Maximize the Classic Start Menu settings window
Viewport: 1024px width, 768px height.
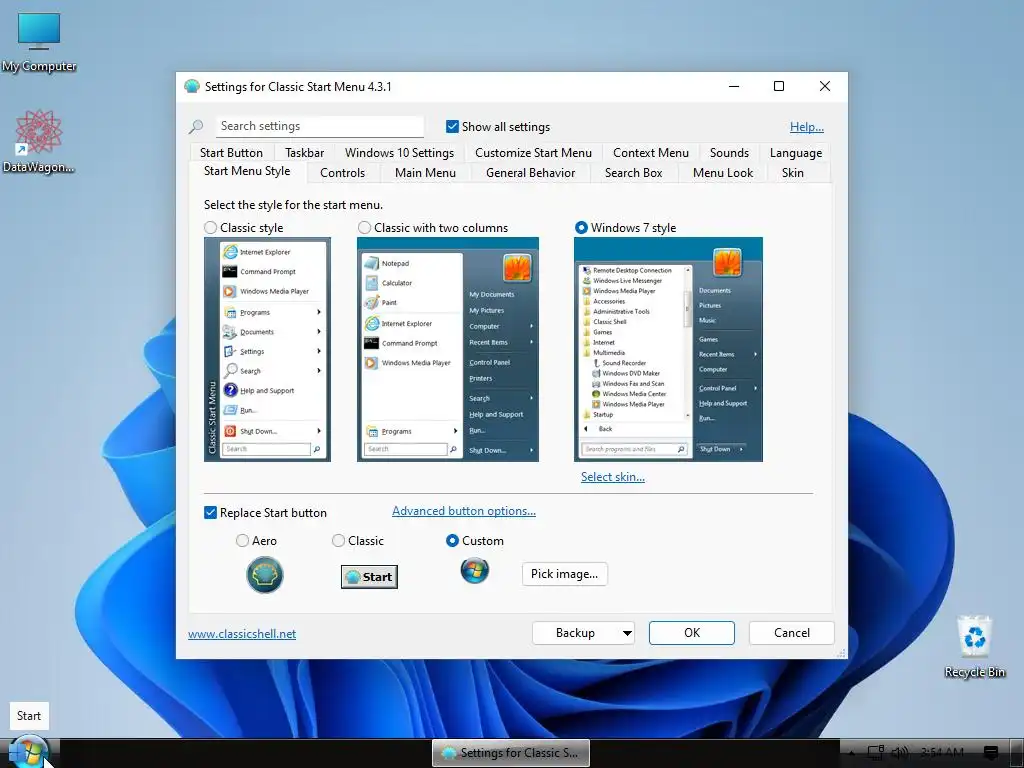[x=778, y=86]
